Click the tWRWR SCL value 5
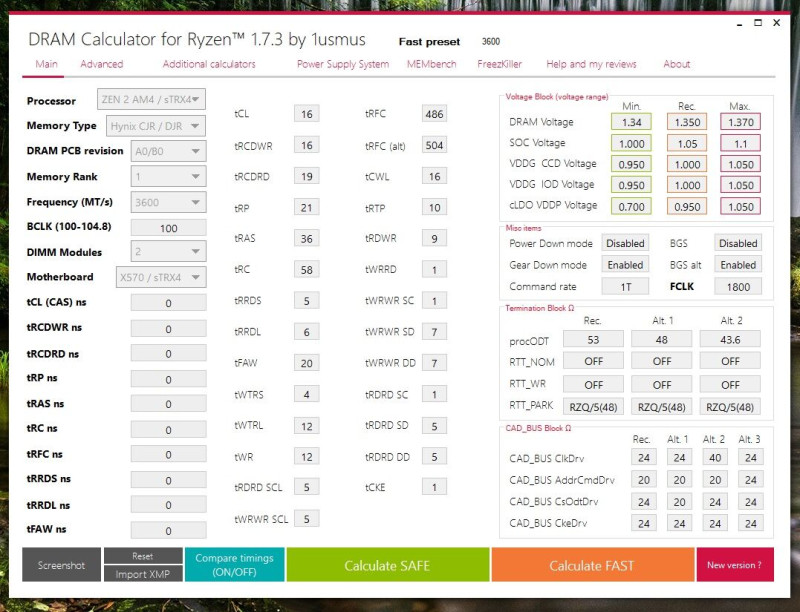 point(307,519)
